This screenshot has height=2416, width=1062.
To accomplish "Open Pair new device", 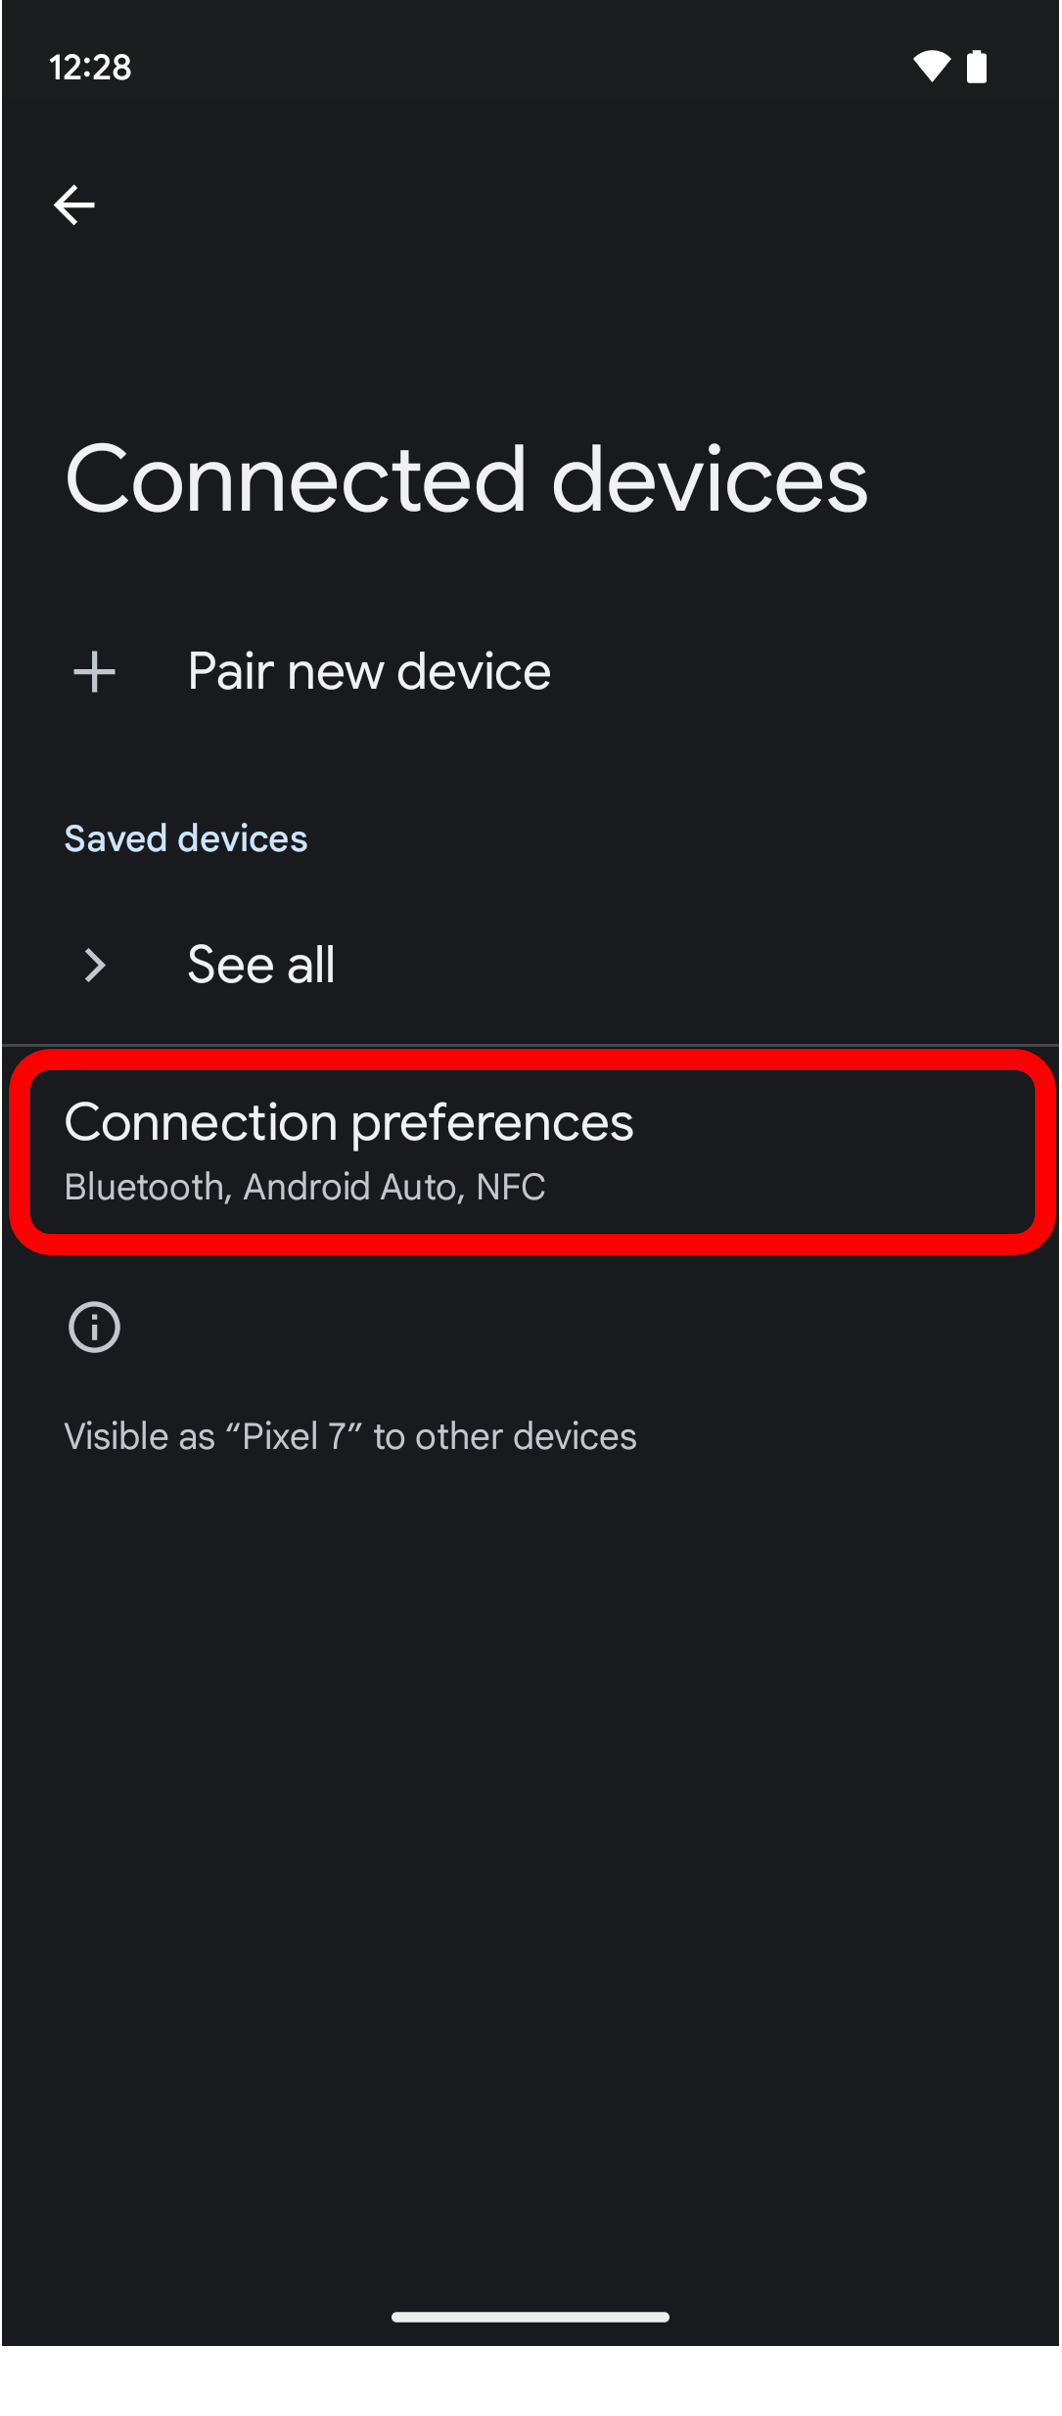I will (531, 671).
